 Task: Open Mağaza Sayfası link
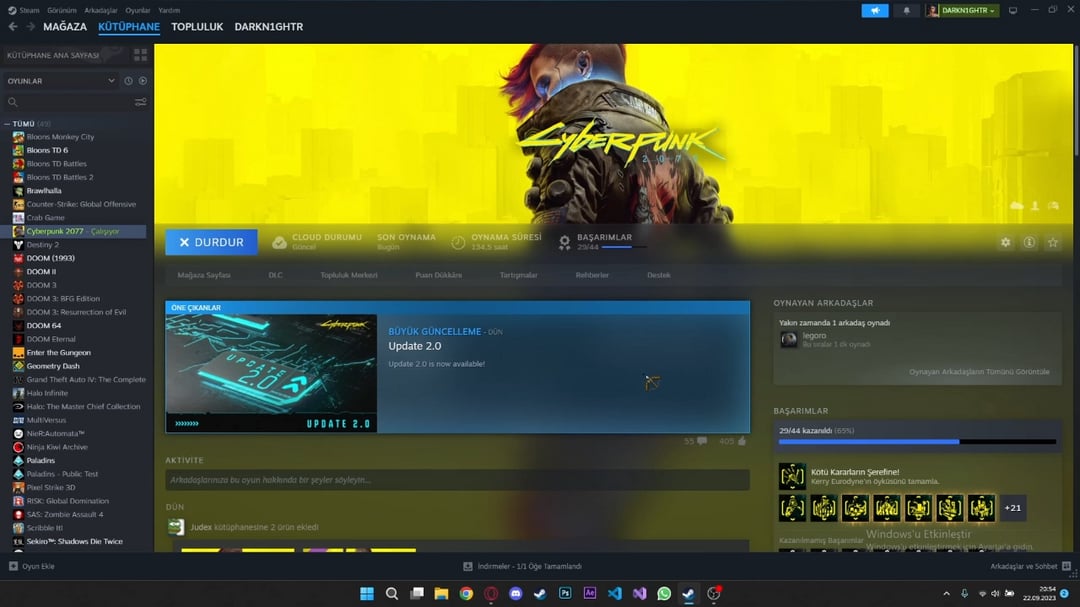[x=204, y=275]
